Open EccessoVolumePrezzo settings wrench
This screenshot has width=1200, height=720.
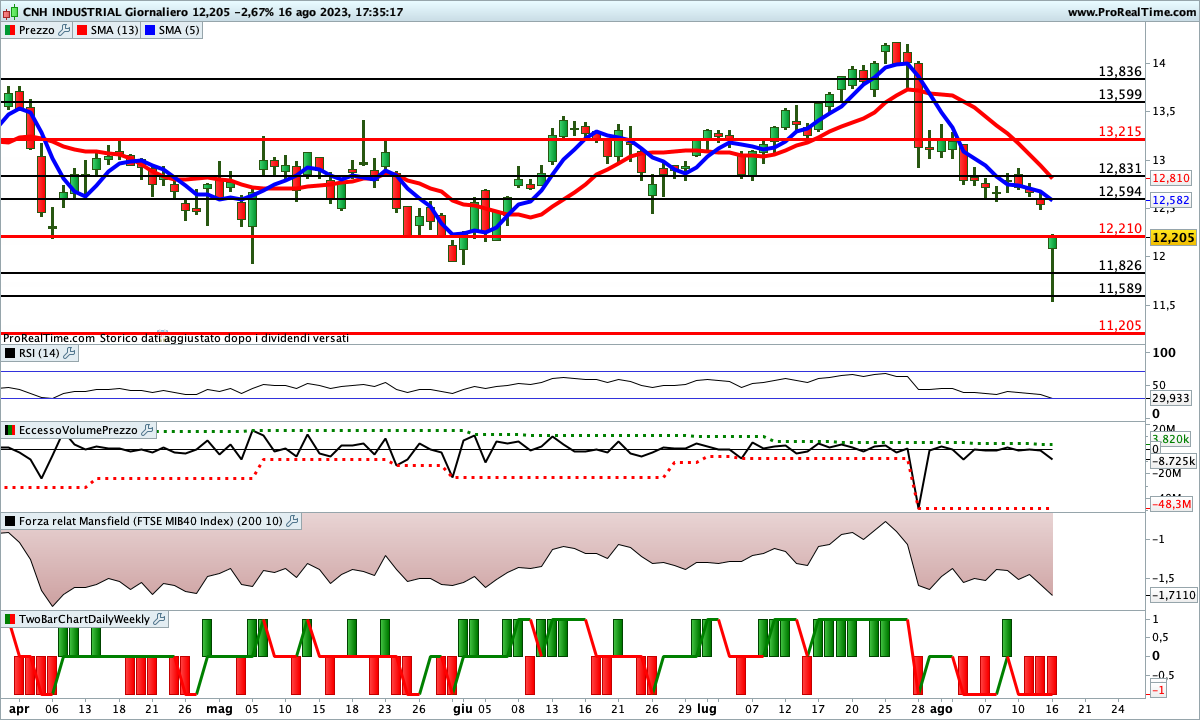(x=148, y=430)
